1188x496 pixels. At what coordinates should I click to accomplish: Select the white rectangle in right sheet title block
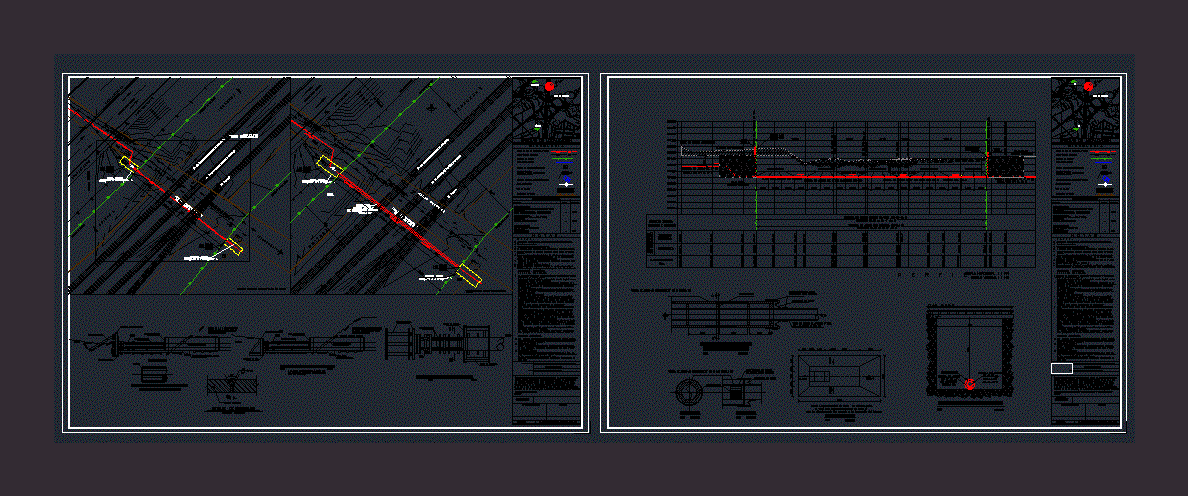(x=1061, y=369)
